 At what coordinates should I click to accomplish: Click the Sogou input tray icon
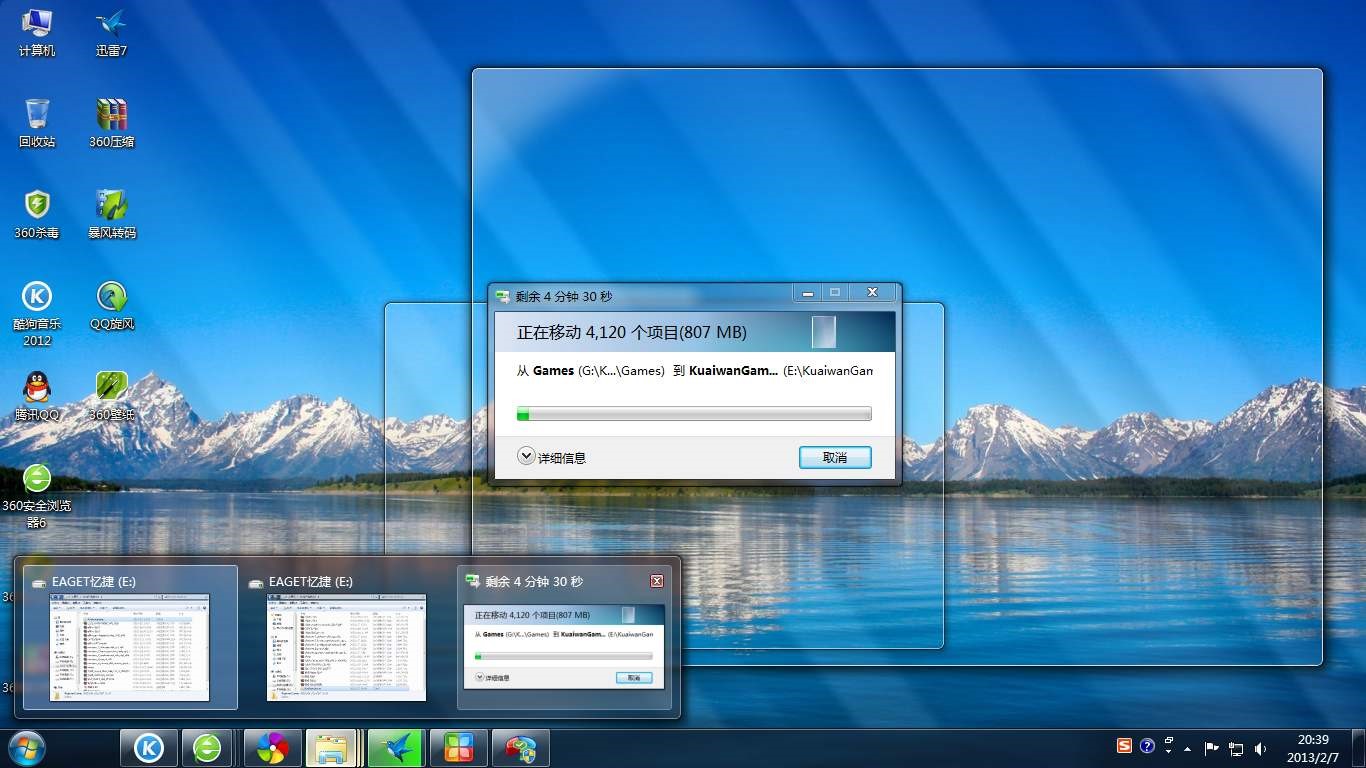[1124, 746]
